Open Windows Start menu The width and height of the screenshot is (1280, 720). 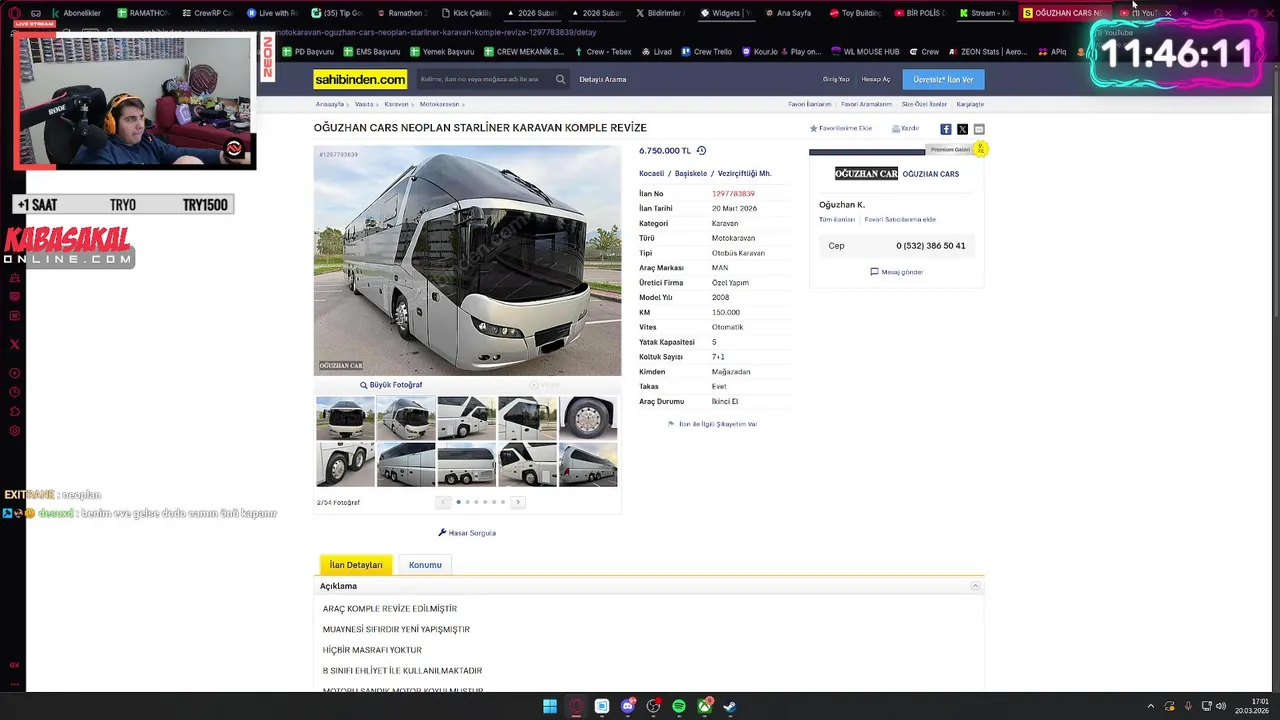click(550, 706)
